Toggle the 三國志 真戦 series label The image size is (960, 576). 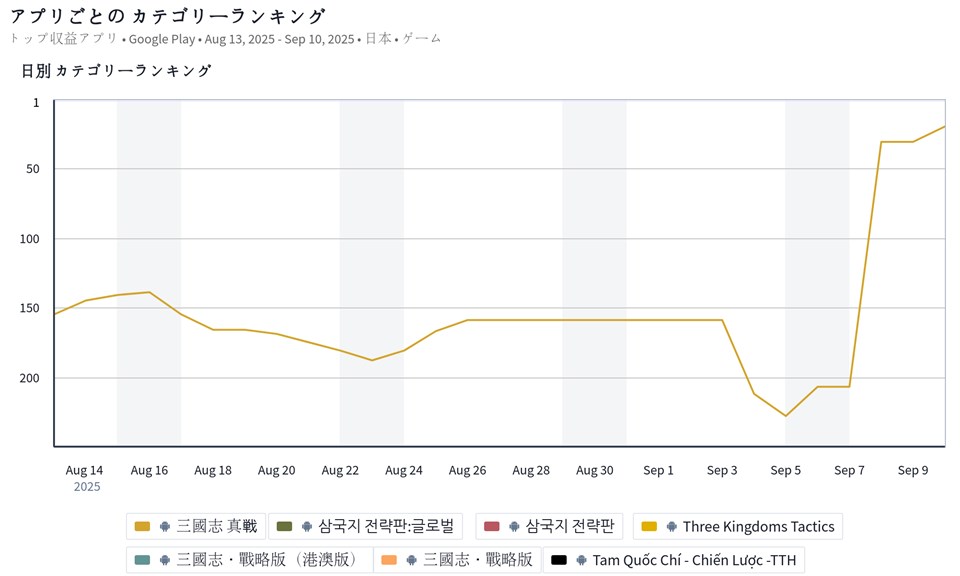tap(216, 527)
